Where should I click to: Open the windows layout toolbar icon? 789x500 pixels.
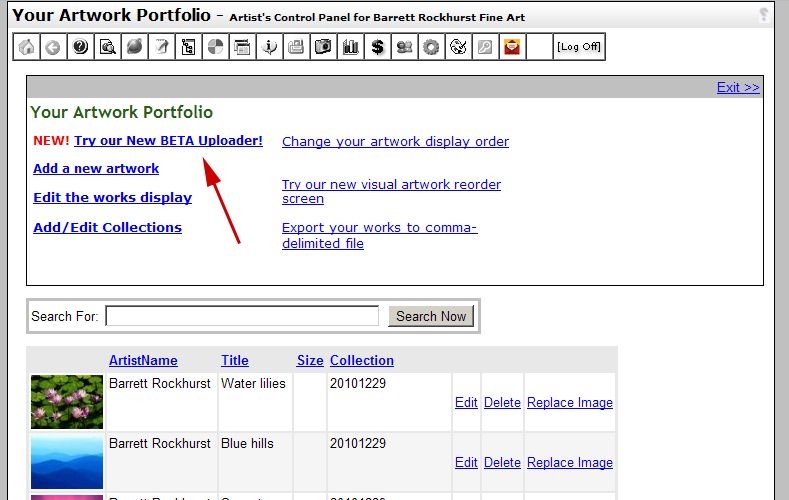pos(243,47)
